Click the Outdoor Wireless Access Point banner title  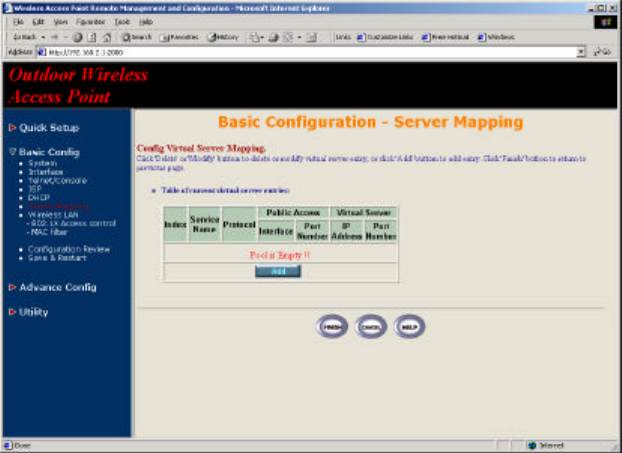tap(78, 86)
